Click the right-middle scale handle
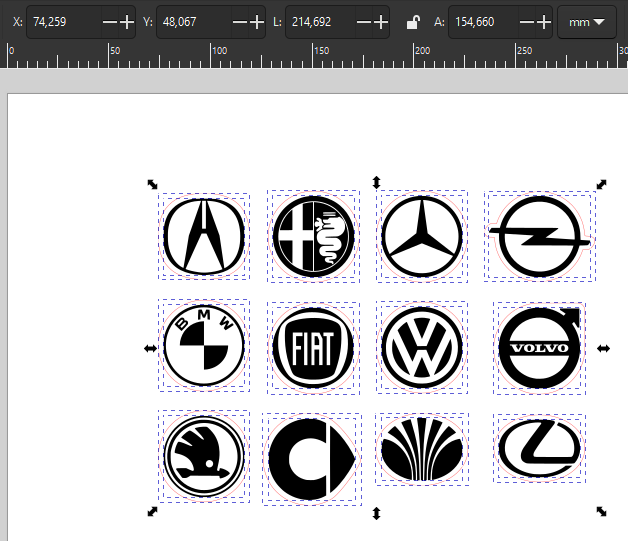The image size is (628, 541). point(603,349)
